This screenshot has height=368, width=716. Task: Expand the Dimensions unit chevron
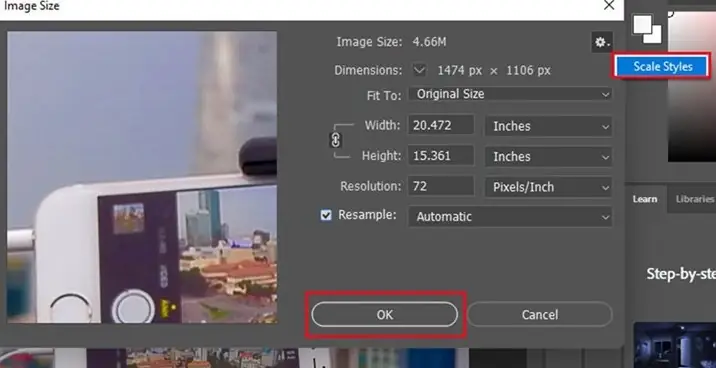(x=419, y=70)
